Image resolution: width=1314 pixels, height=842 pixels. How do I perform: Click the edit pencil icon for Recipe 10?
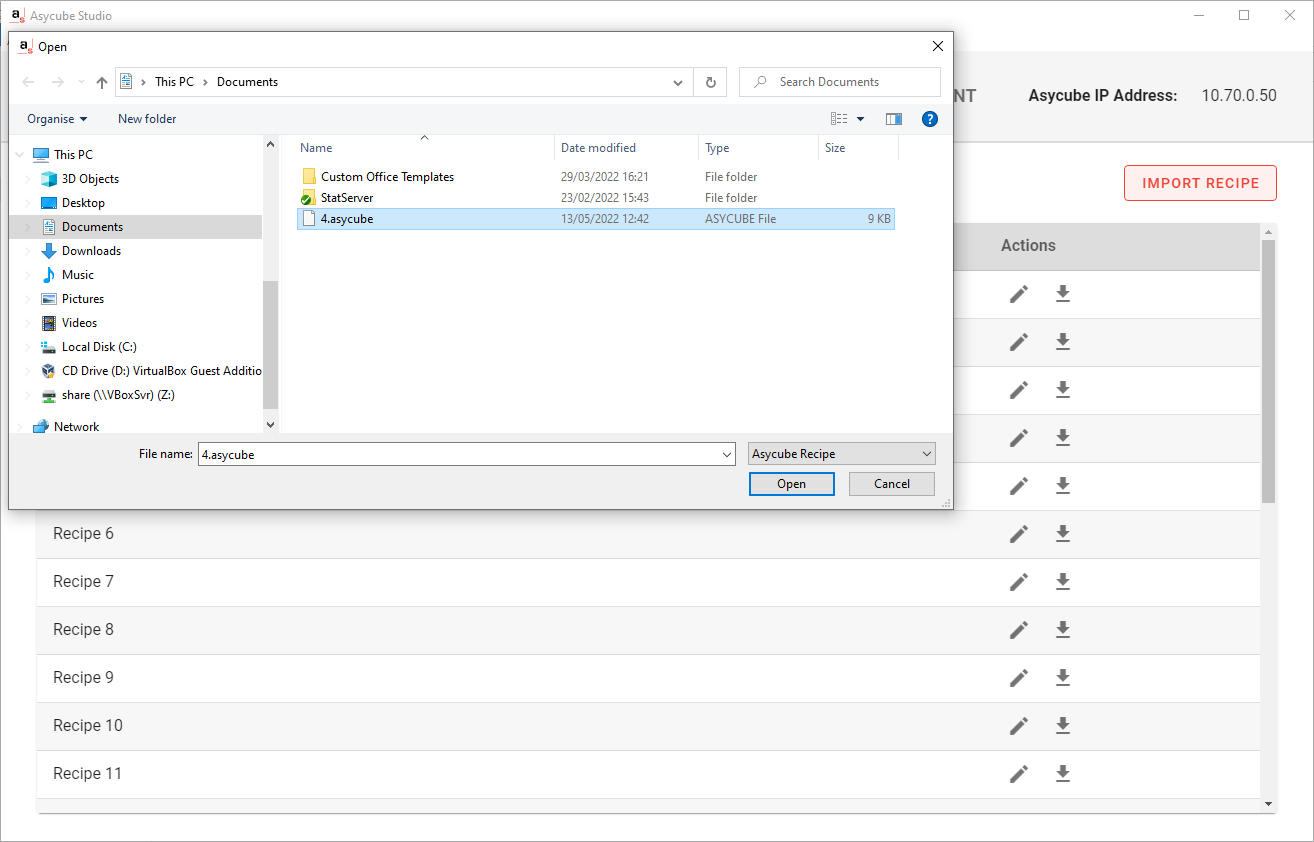point(1018,726)
